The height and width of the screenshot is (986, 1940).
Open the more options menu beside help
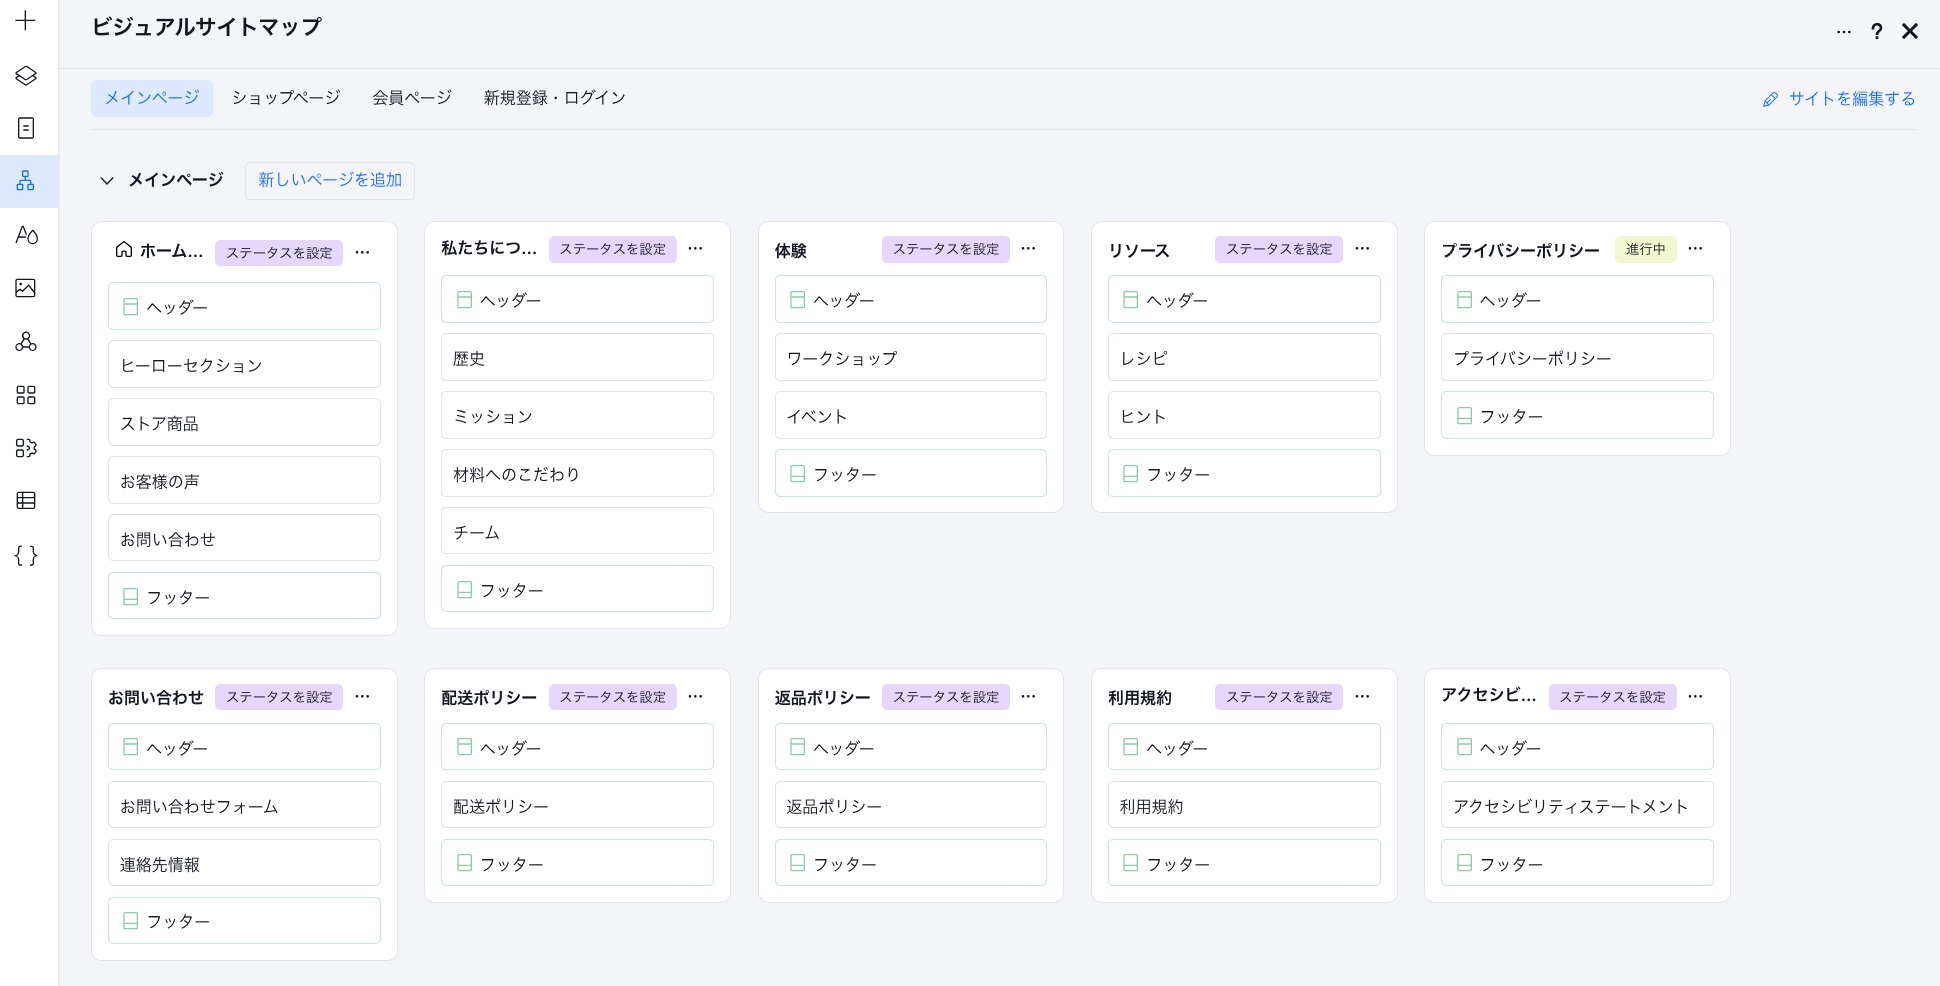click(1843, 32)
